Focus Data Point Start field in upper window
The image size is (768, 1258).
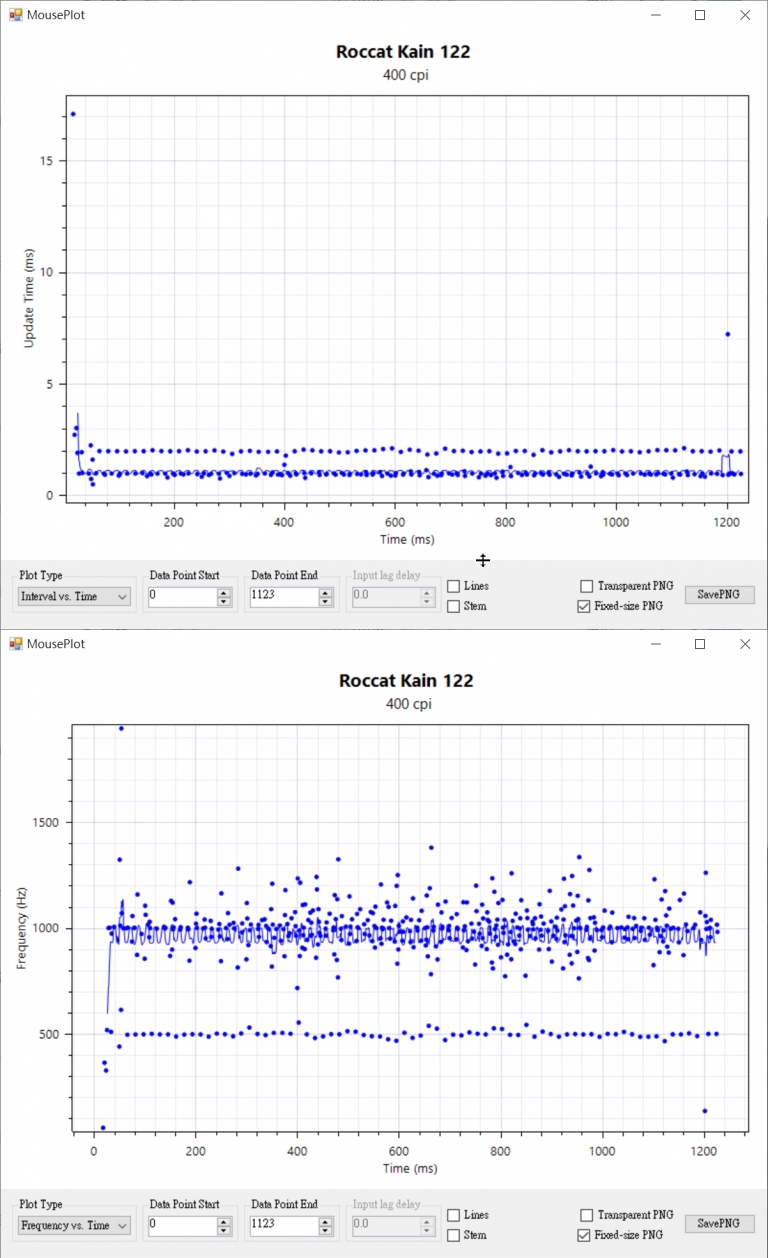[x=181, y=596]
